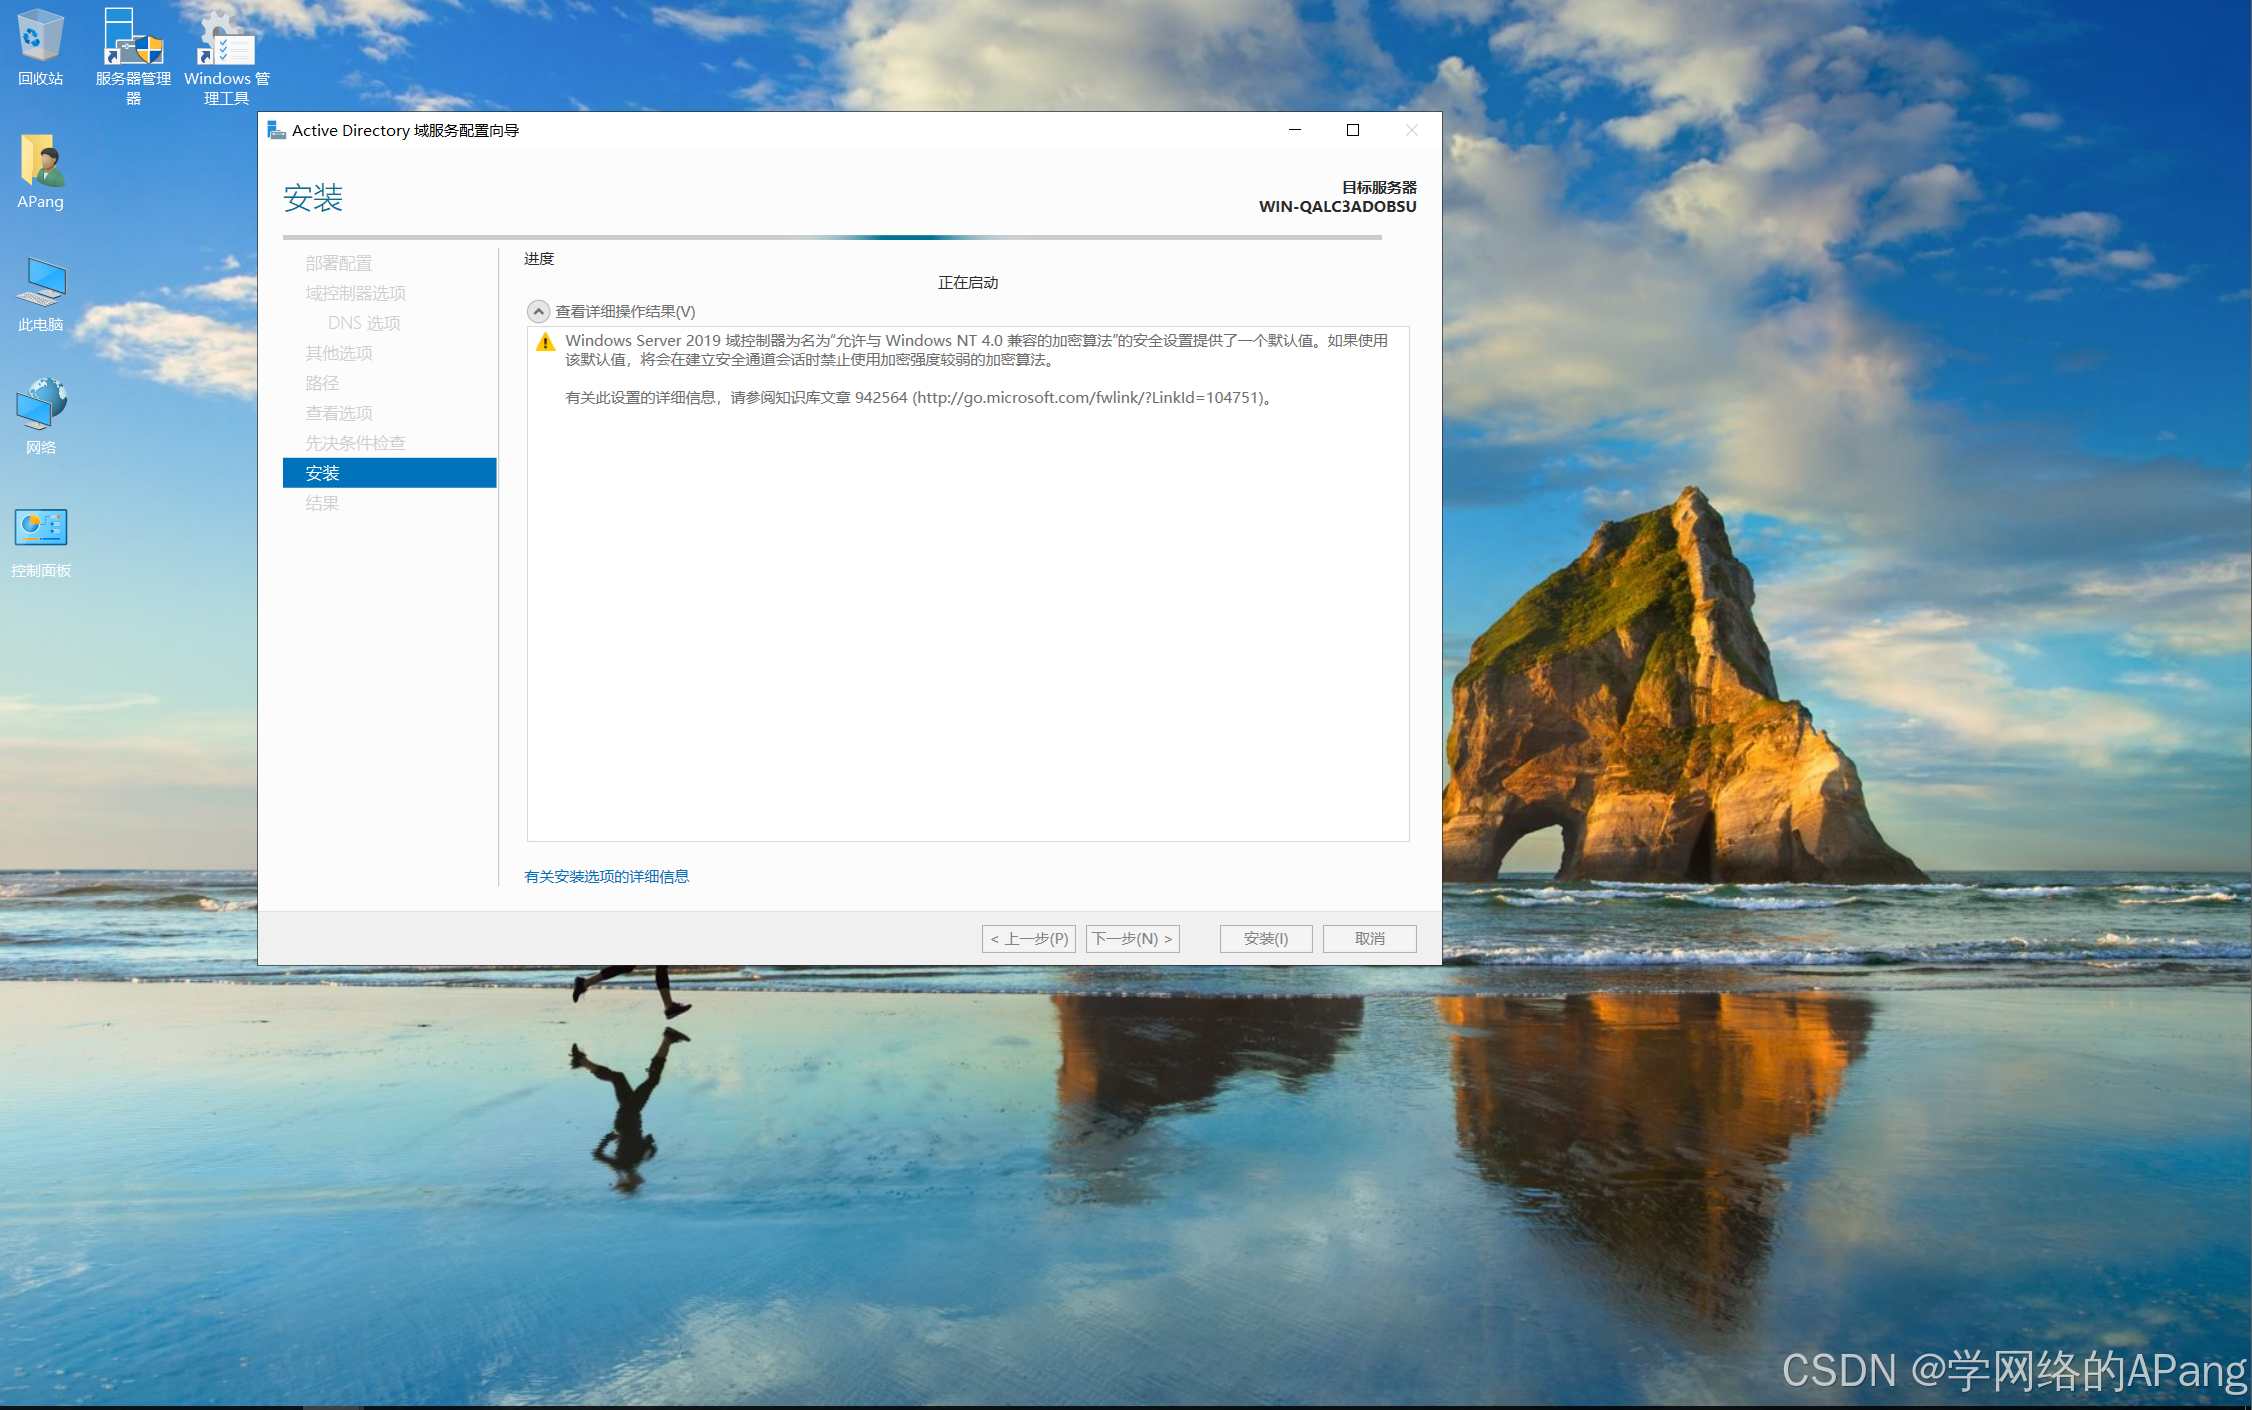
Task: Click the yellow warning triangle icon
Action: point(545,343)
